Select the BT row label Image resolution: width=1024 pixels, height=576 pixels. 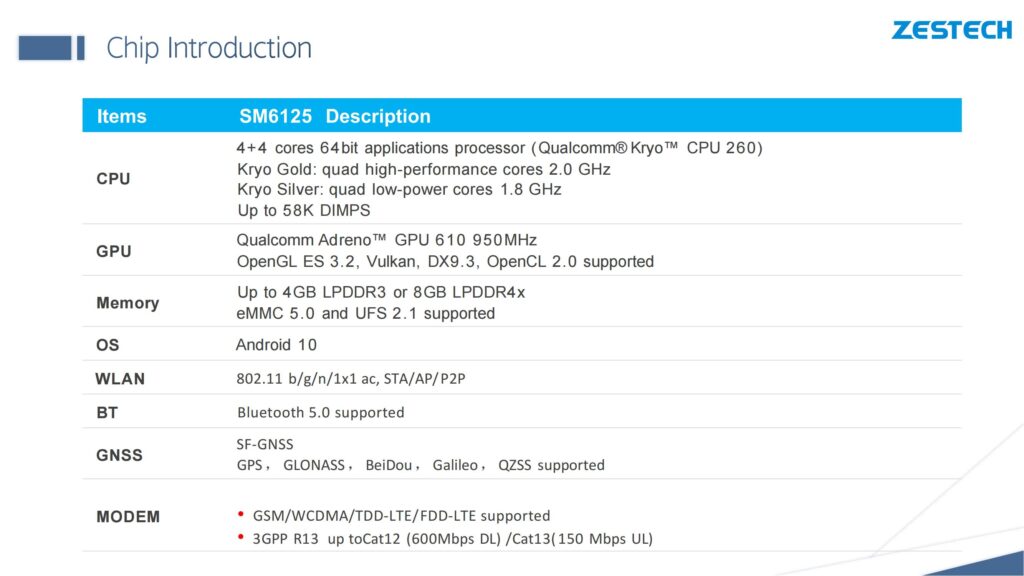107,413
